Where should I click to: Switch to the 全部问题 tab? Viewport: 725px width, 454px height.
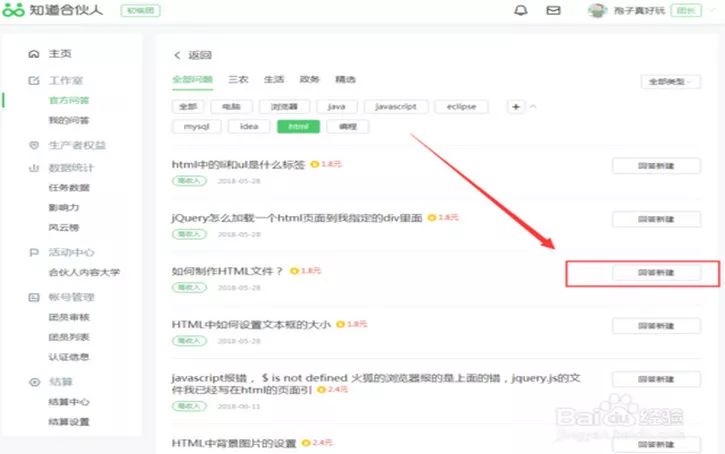[x=192, y=80]
